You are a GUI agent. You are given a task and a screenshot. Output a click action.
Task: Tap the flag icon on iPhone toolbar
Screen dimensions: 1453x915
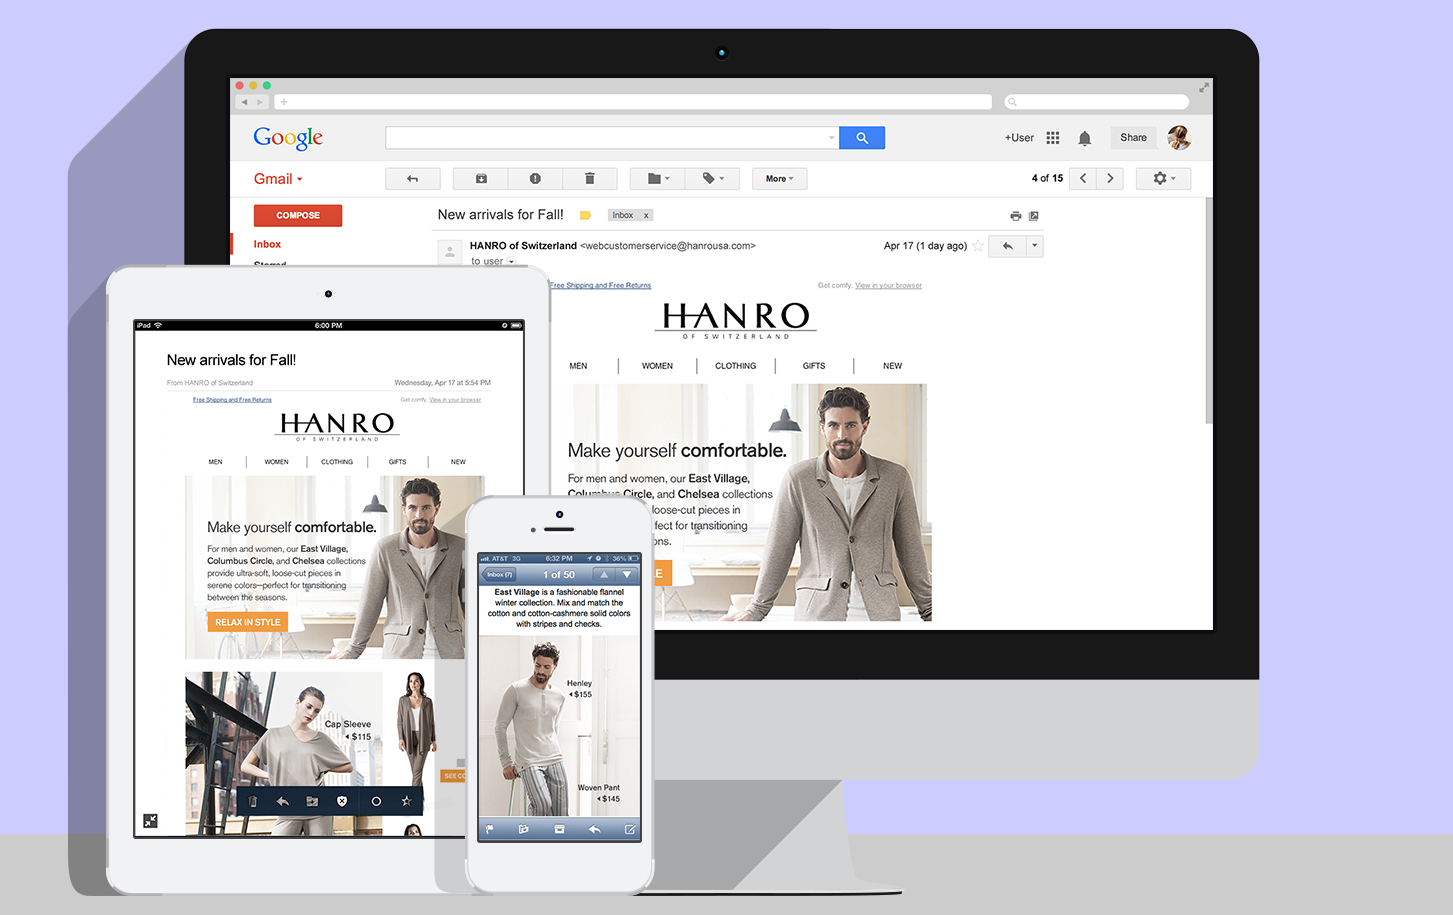489,829
